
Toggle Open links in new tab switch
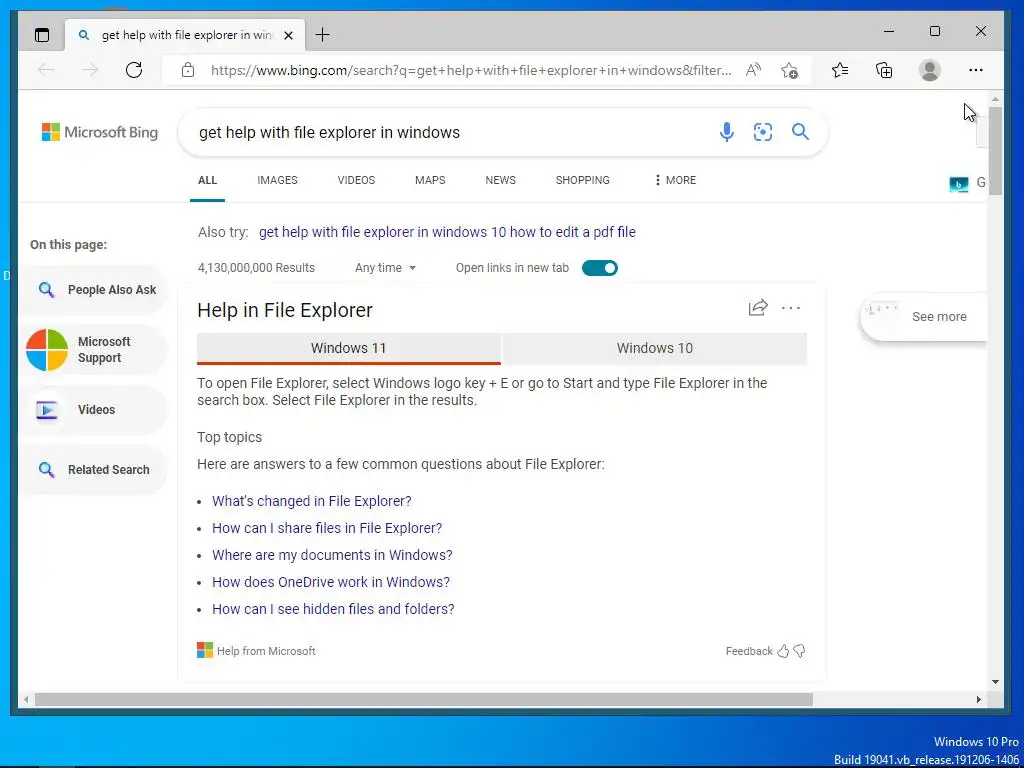point(600,268)
